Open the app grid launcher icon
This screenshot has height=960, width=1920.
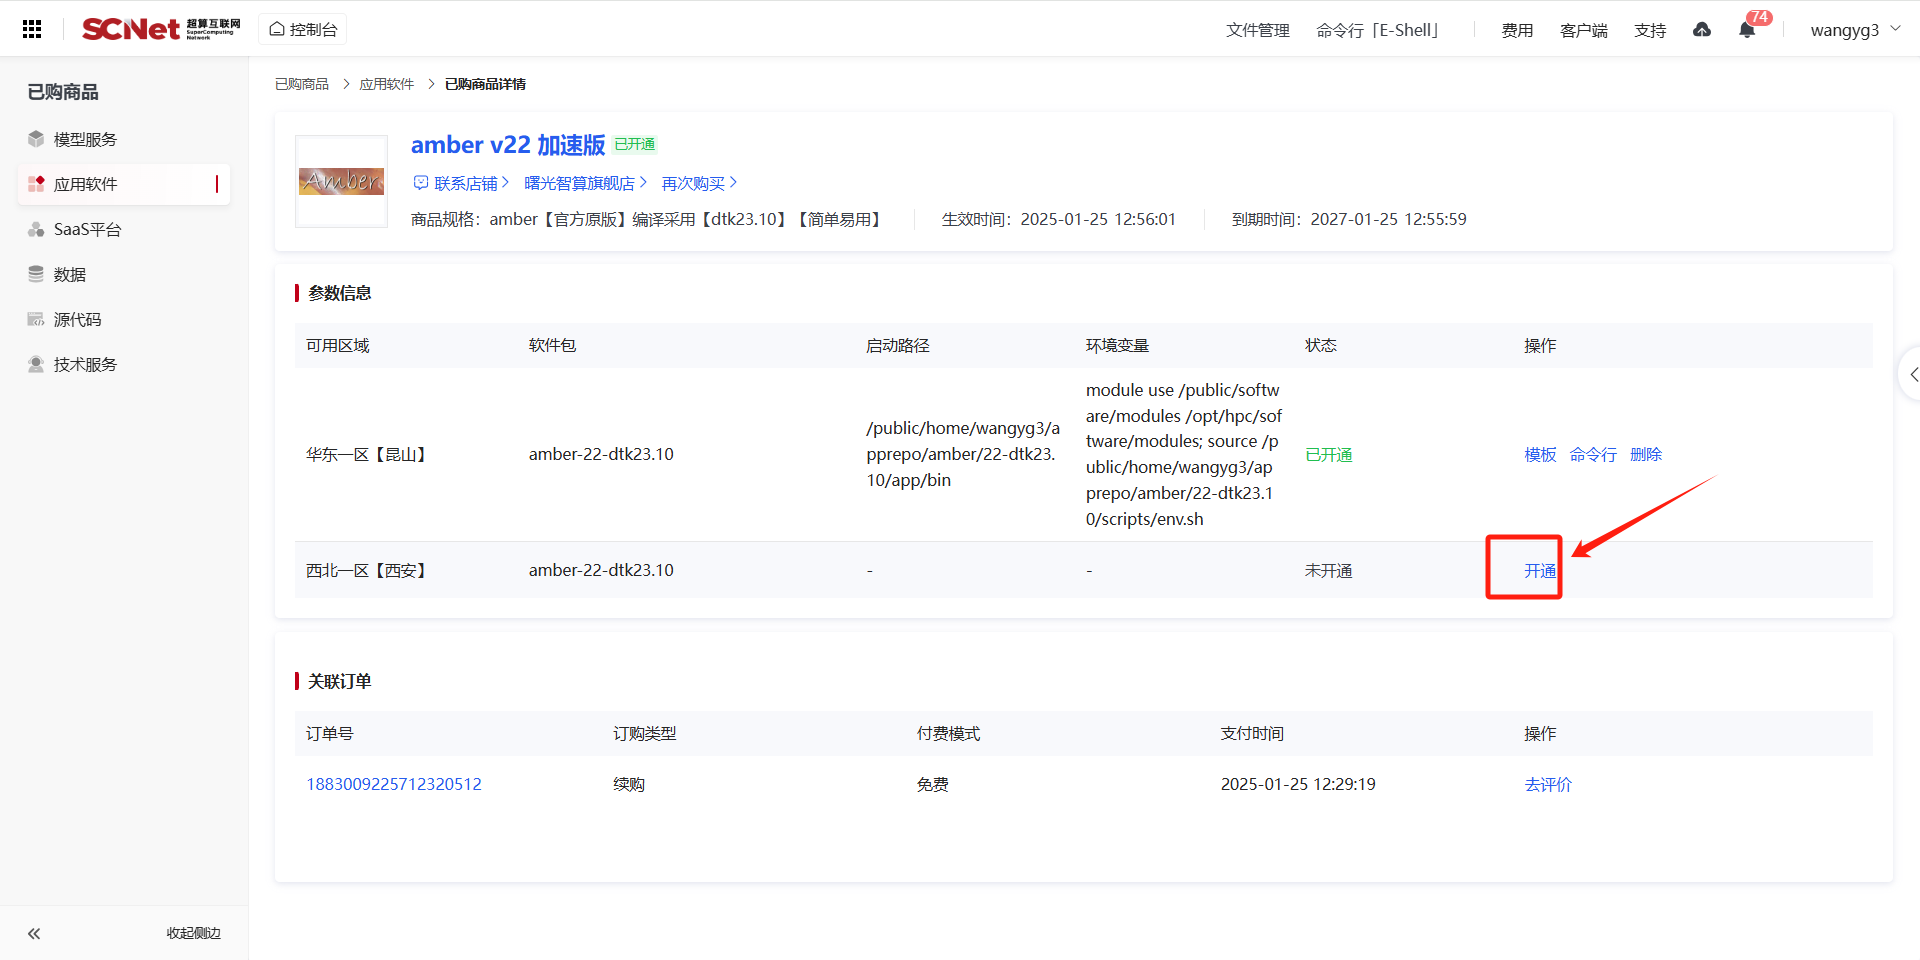point(32,29)
